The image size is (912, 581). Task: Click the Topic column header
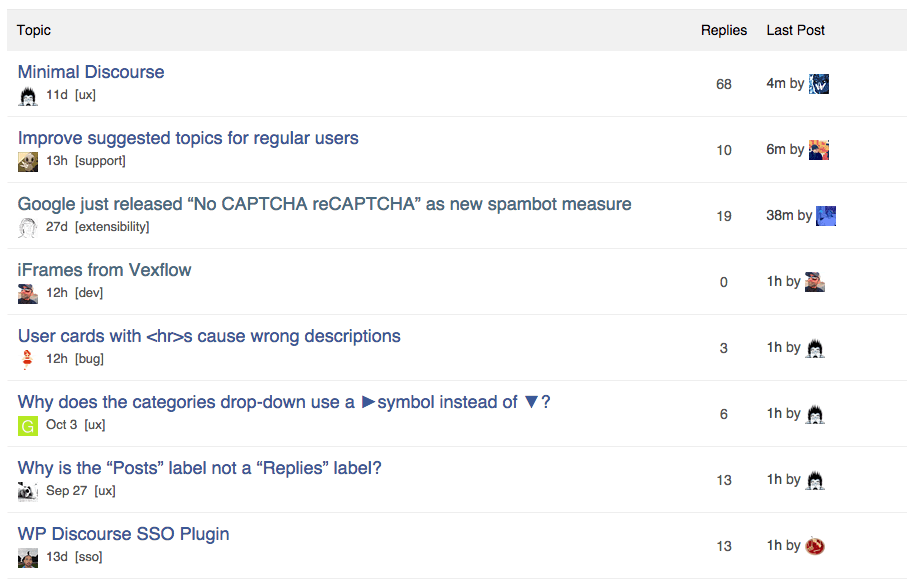point(34,30)
